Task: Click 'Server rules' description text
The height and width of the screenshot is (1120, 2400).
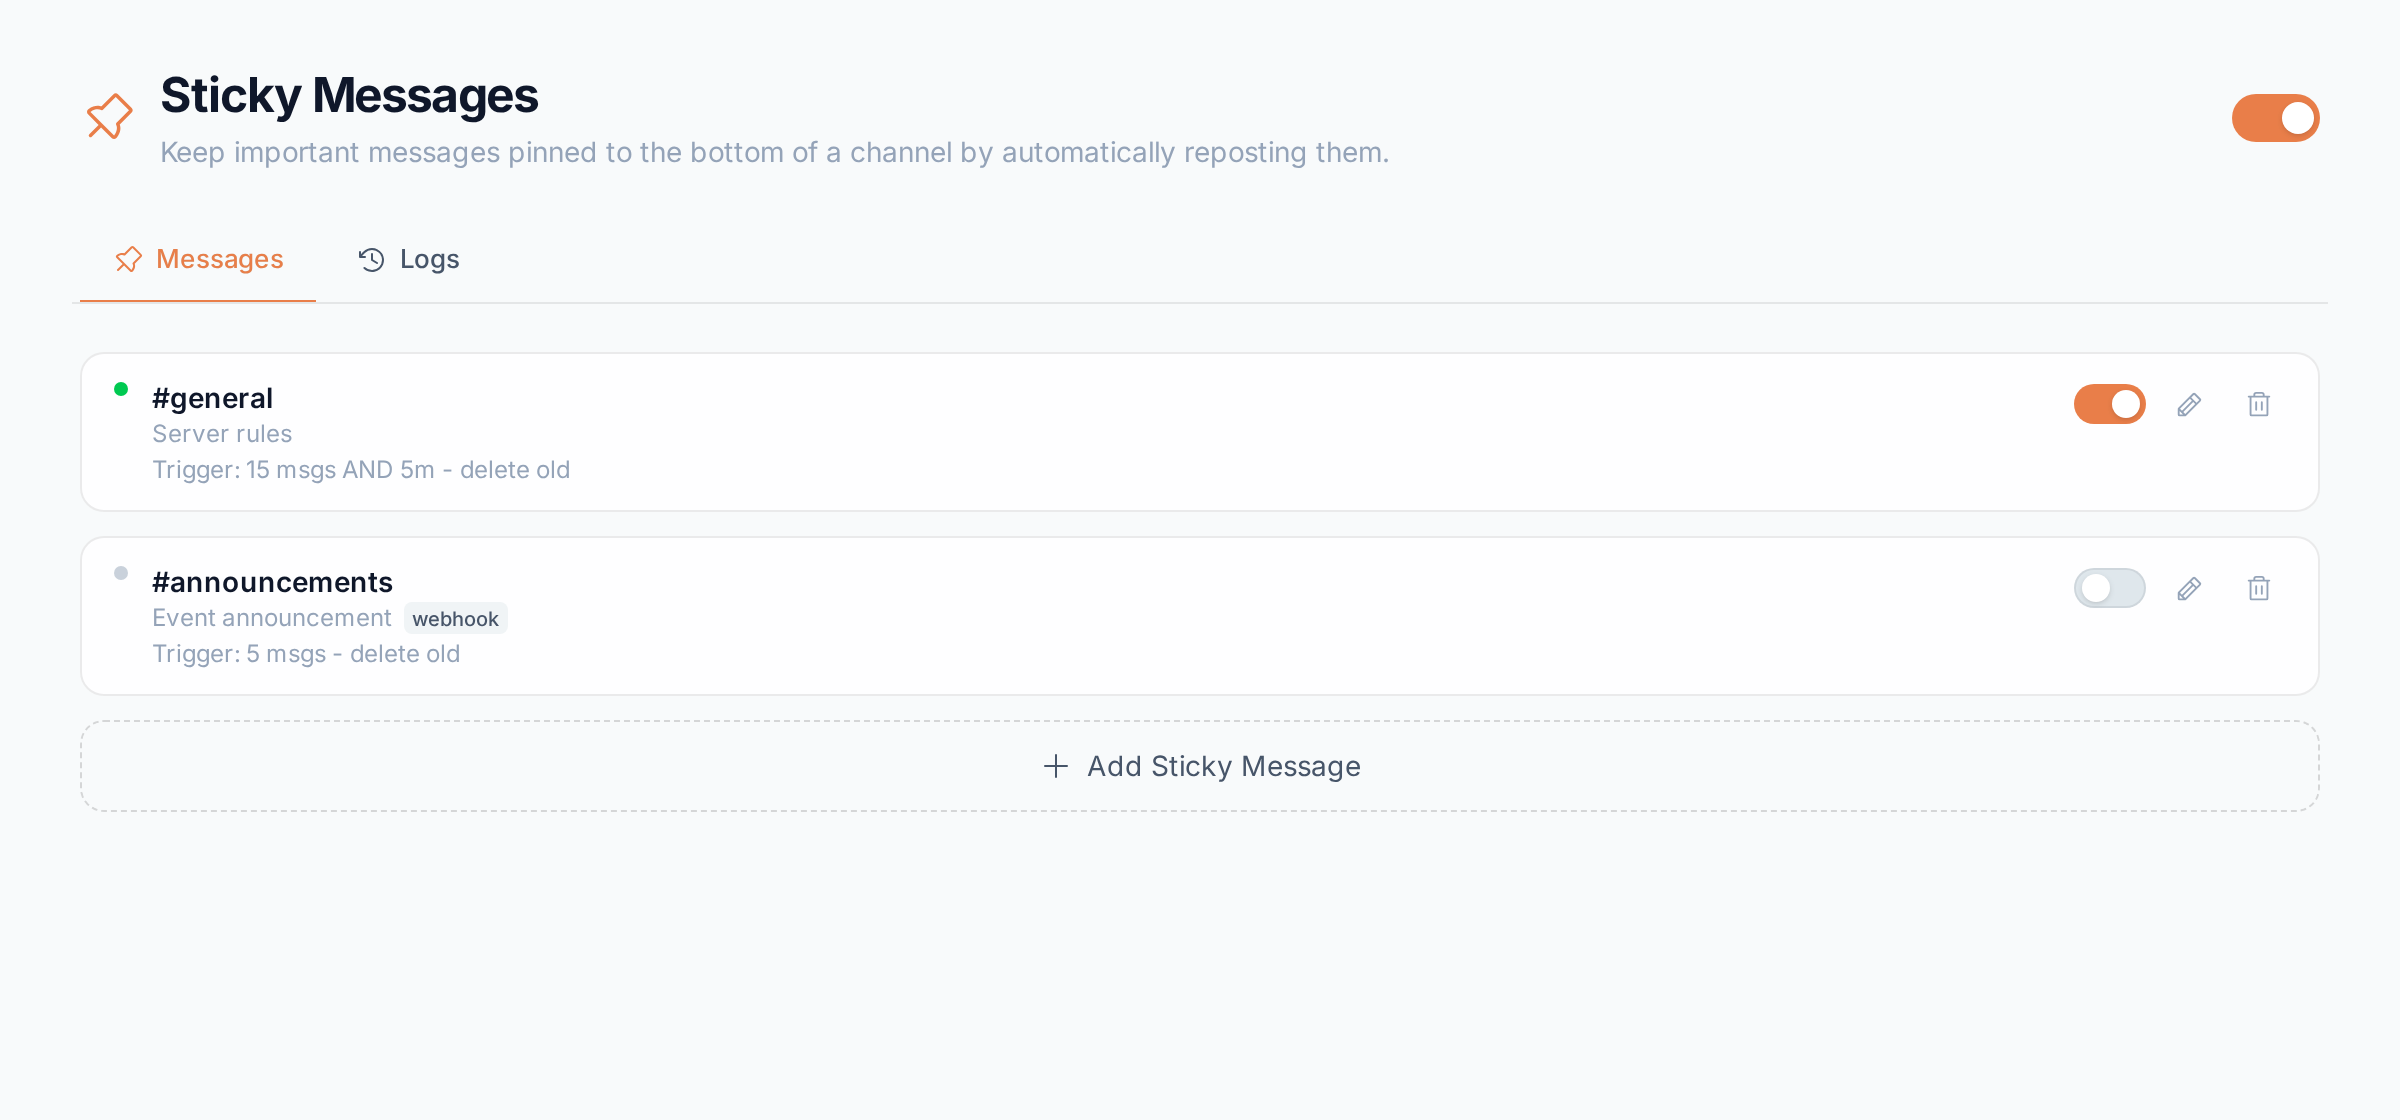Action: click(x=222, y=434)
